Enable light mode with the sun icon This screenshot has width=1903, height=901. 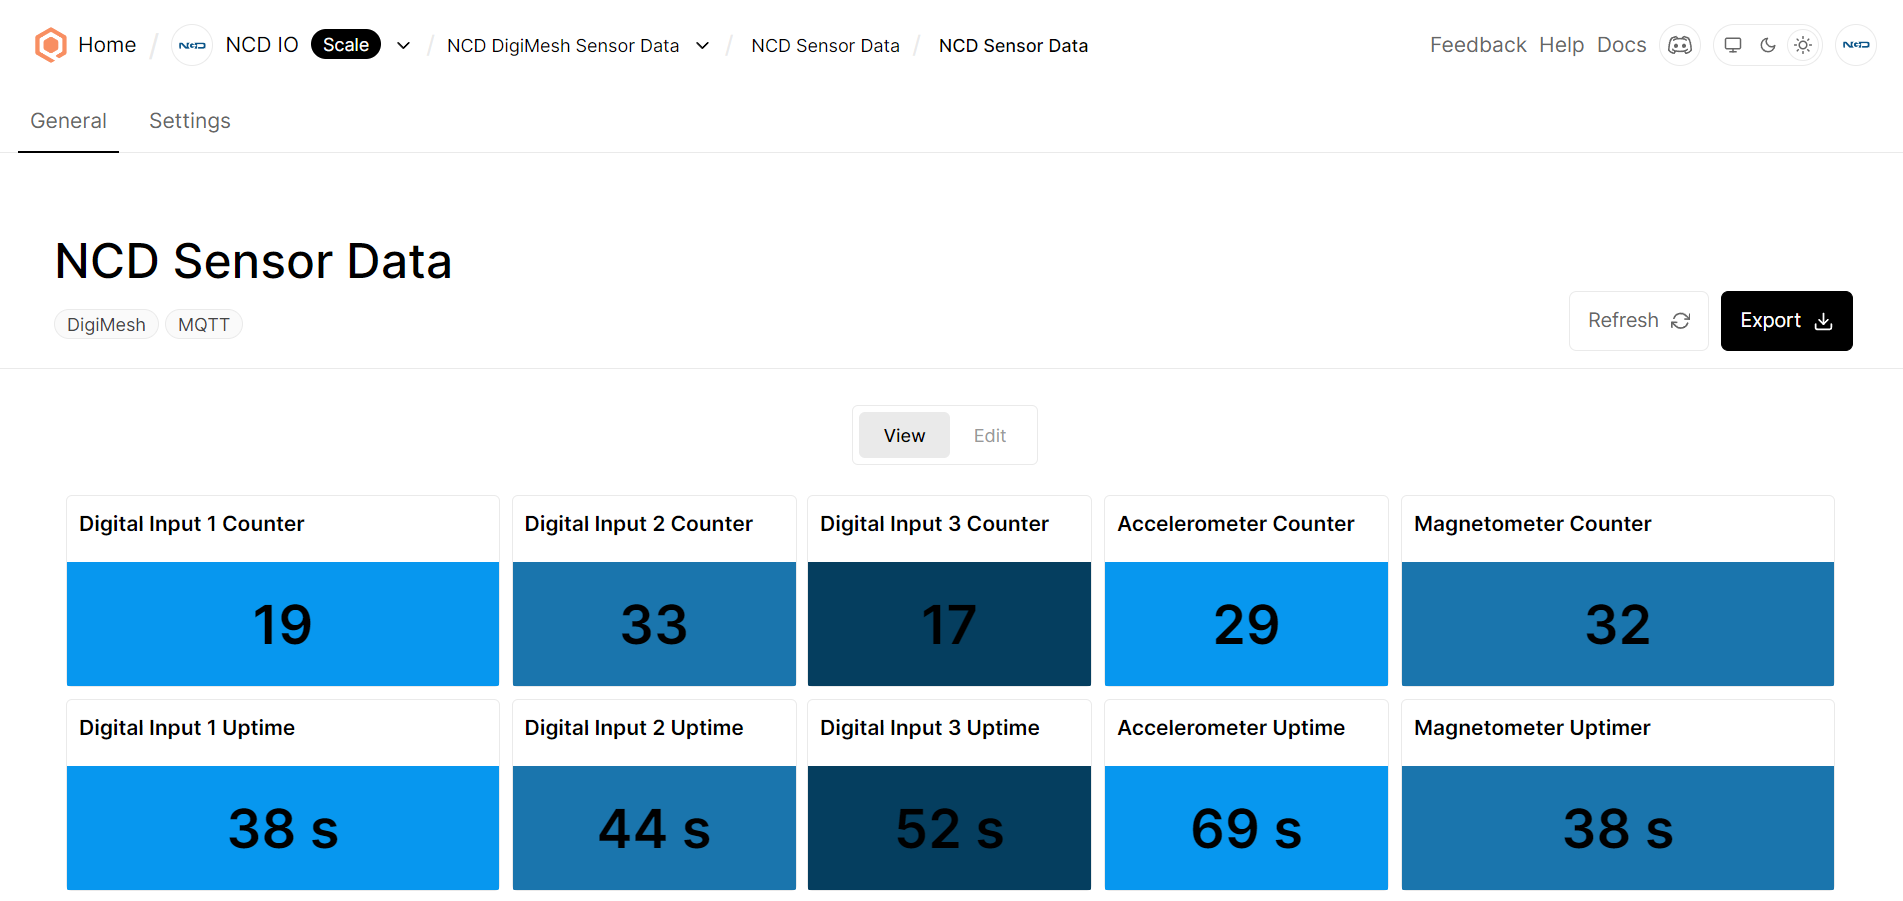pos(1803,45)
